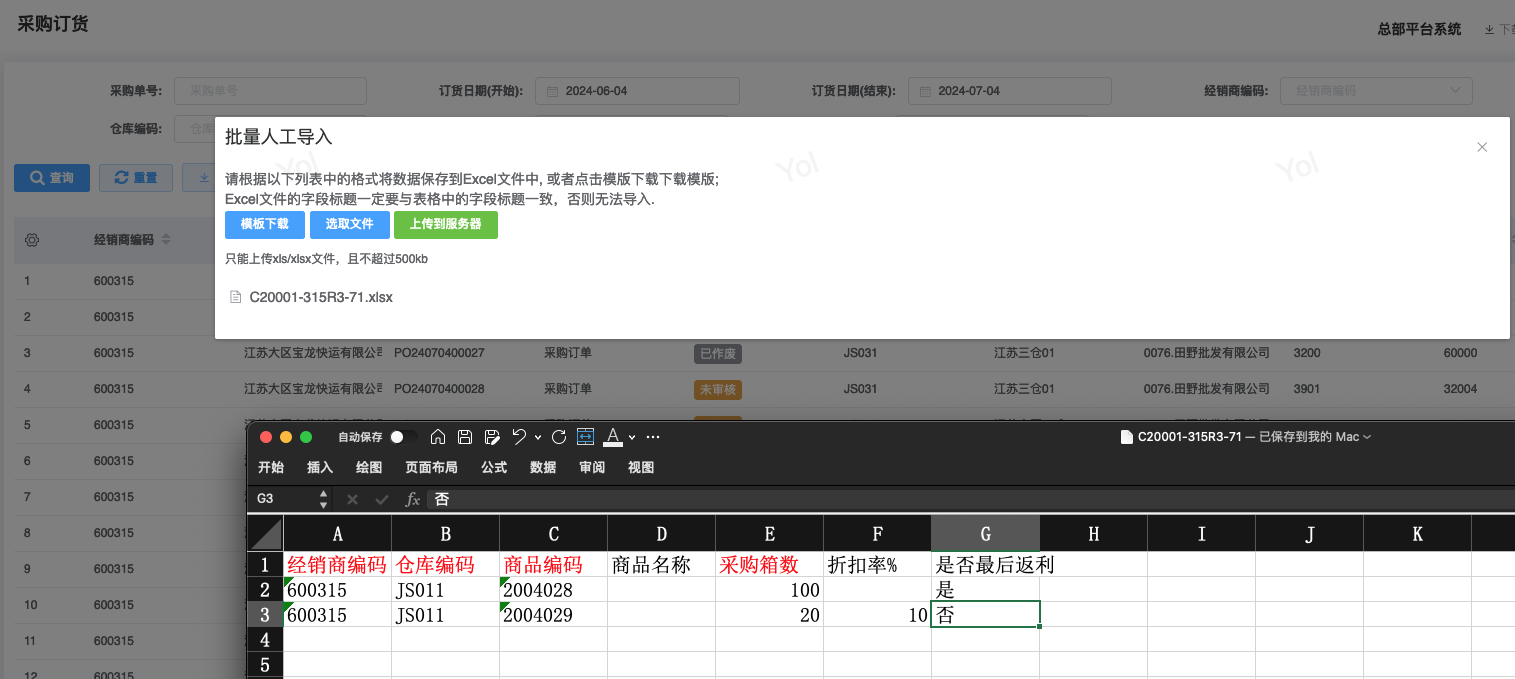The height and width of the screenshot is (679, 1515).
Task: Click the Redo circular arrow icon
Action: (x=559, y=437)
